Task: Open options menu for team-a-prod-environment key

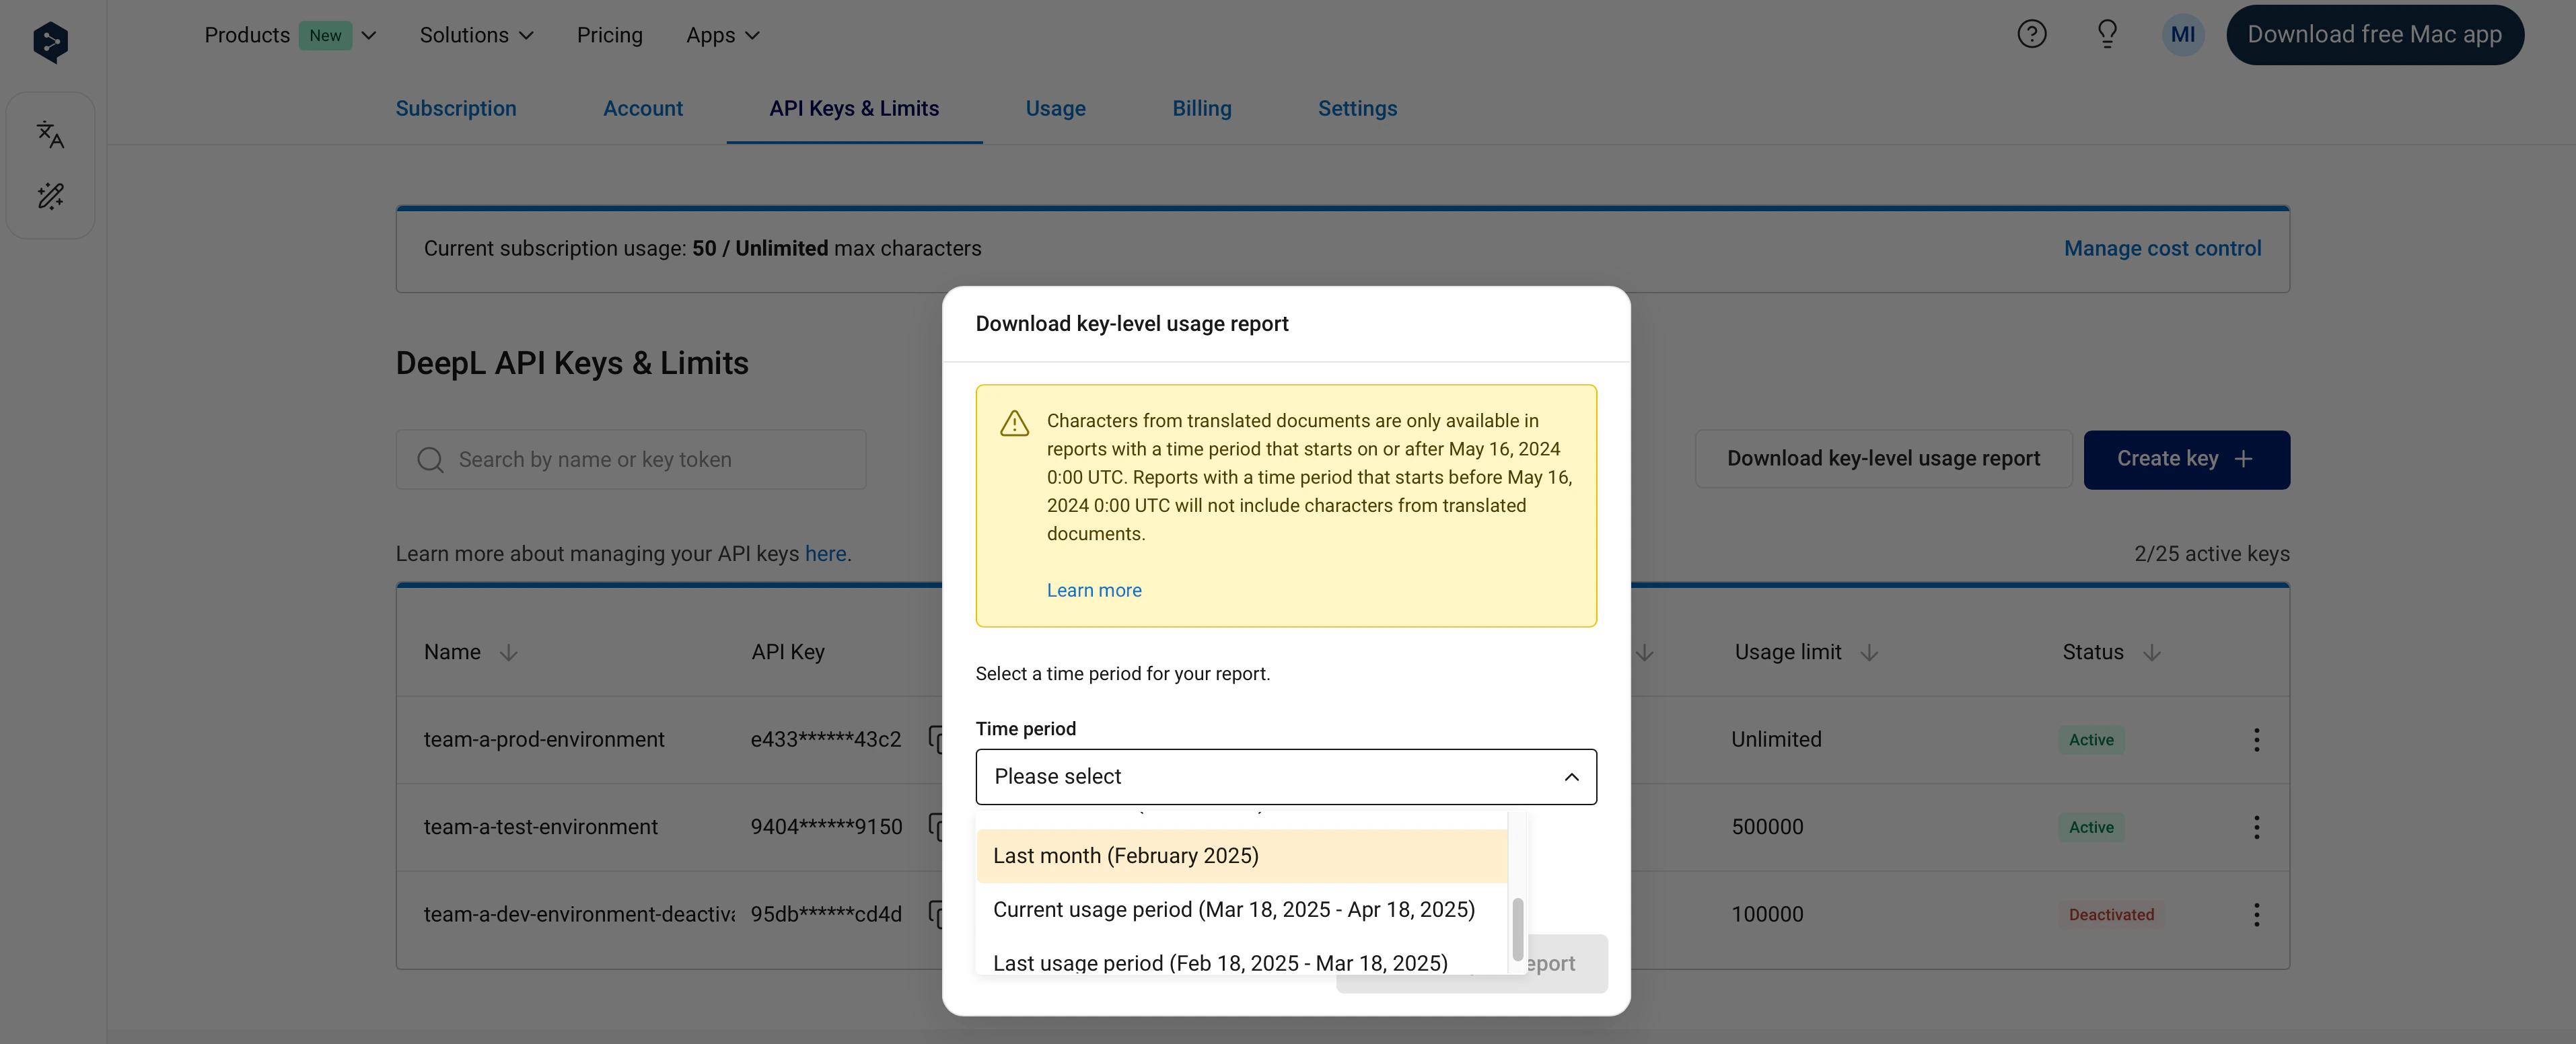Action: click(2256, 740)
